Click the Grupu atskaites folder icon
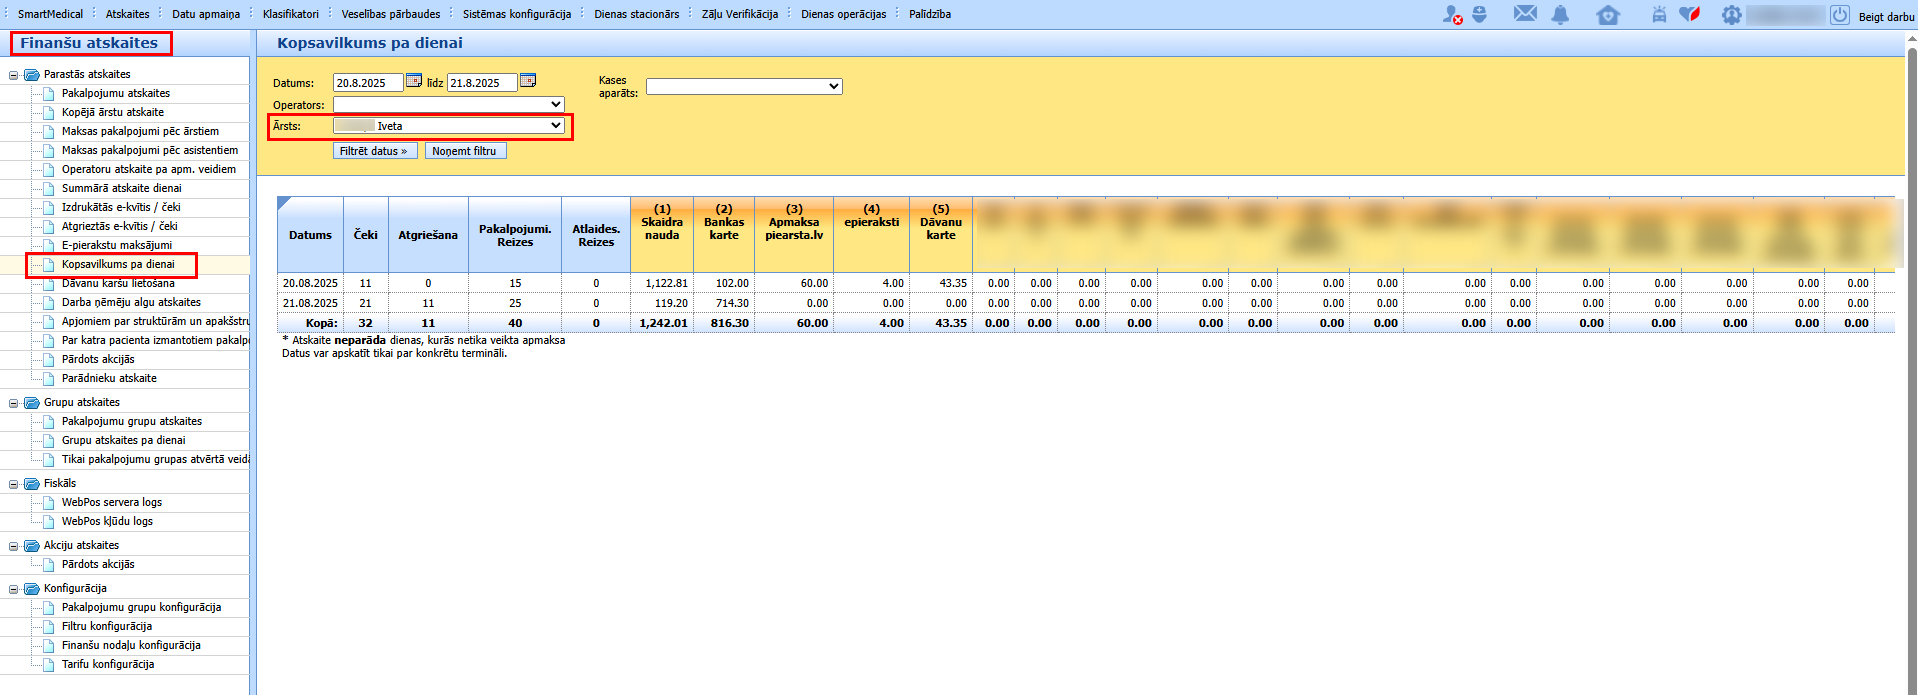The width and height of the screenshot is (1918, 695). tap(32, 402)
